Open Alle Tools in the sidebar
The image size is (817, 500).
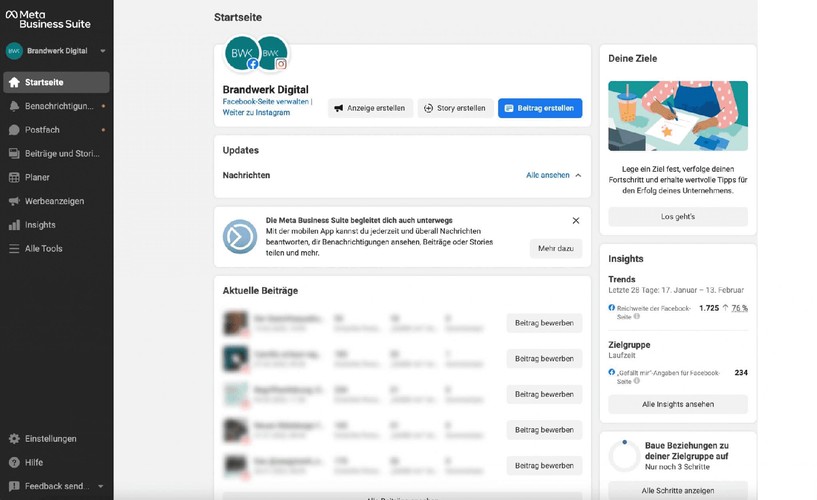(56, 248)
